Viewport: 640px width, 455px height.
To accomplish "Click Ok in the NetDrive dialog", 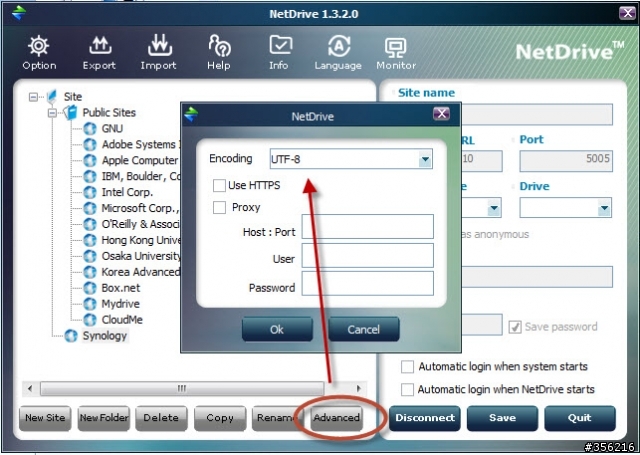I will click(x=277, y=329).
